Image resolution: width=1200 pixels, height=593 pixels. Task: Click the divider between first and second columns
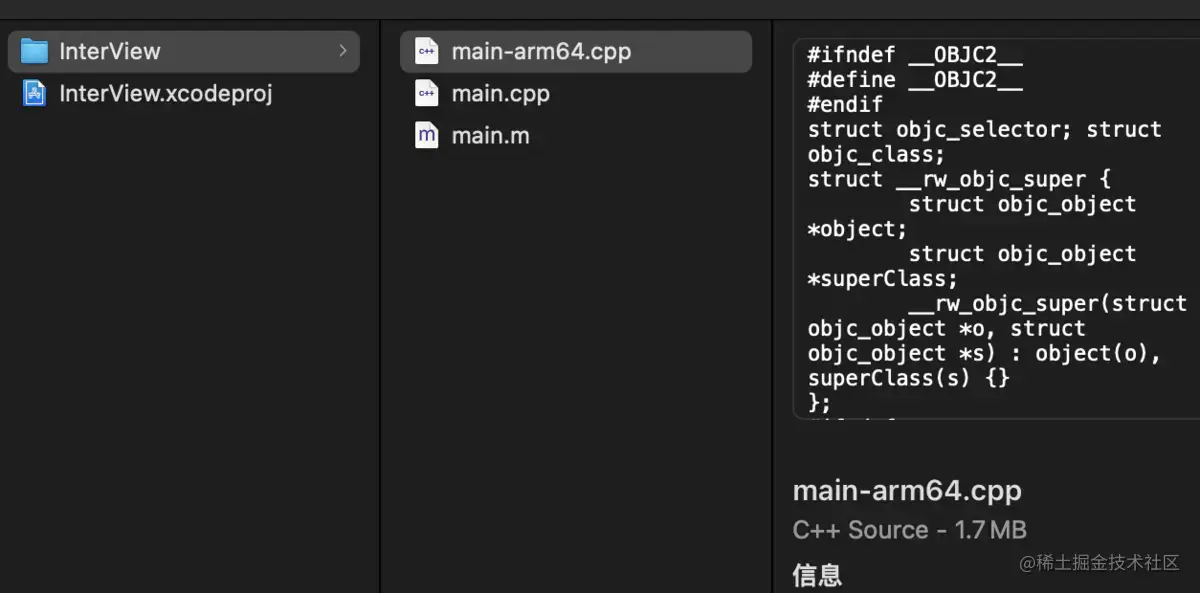click(x=381, y=300)
